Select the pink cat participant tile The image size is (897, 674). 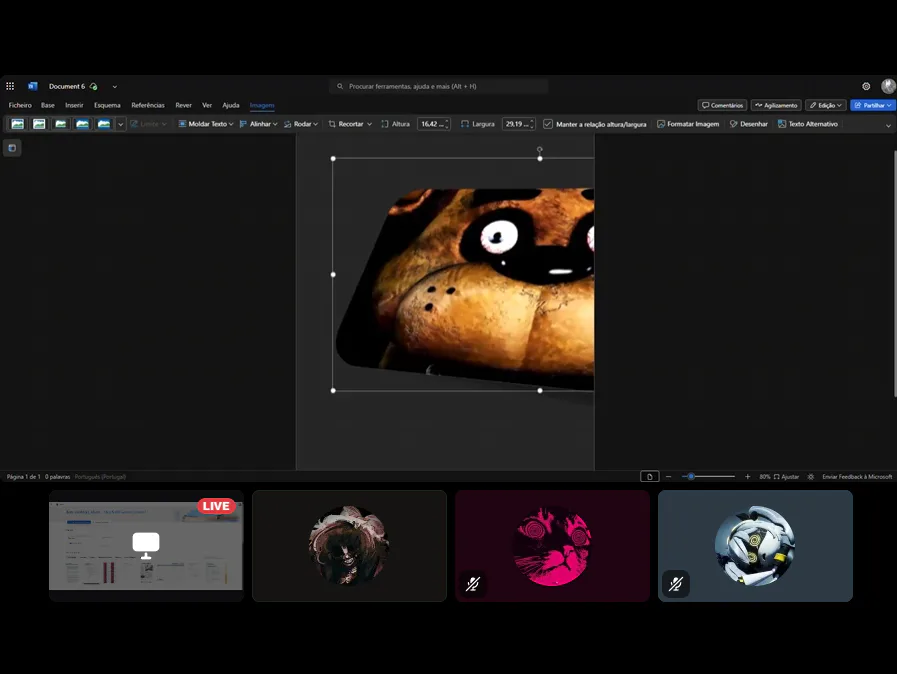[x=552, y=546]
